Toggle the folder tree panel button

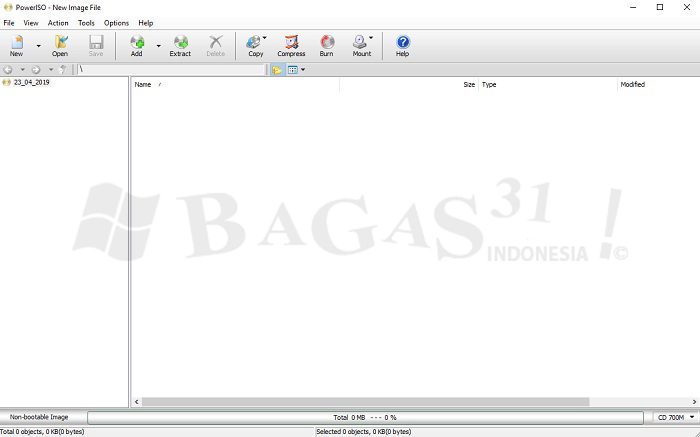click(277, 70)
